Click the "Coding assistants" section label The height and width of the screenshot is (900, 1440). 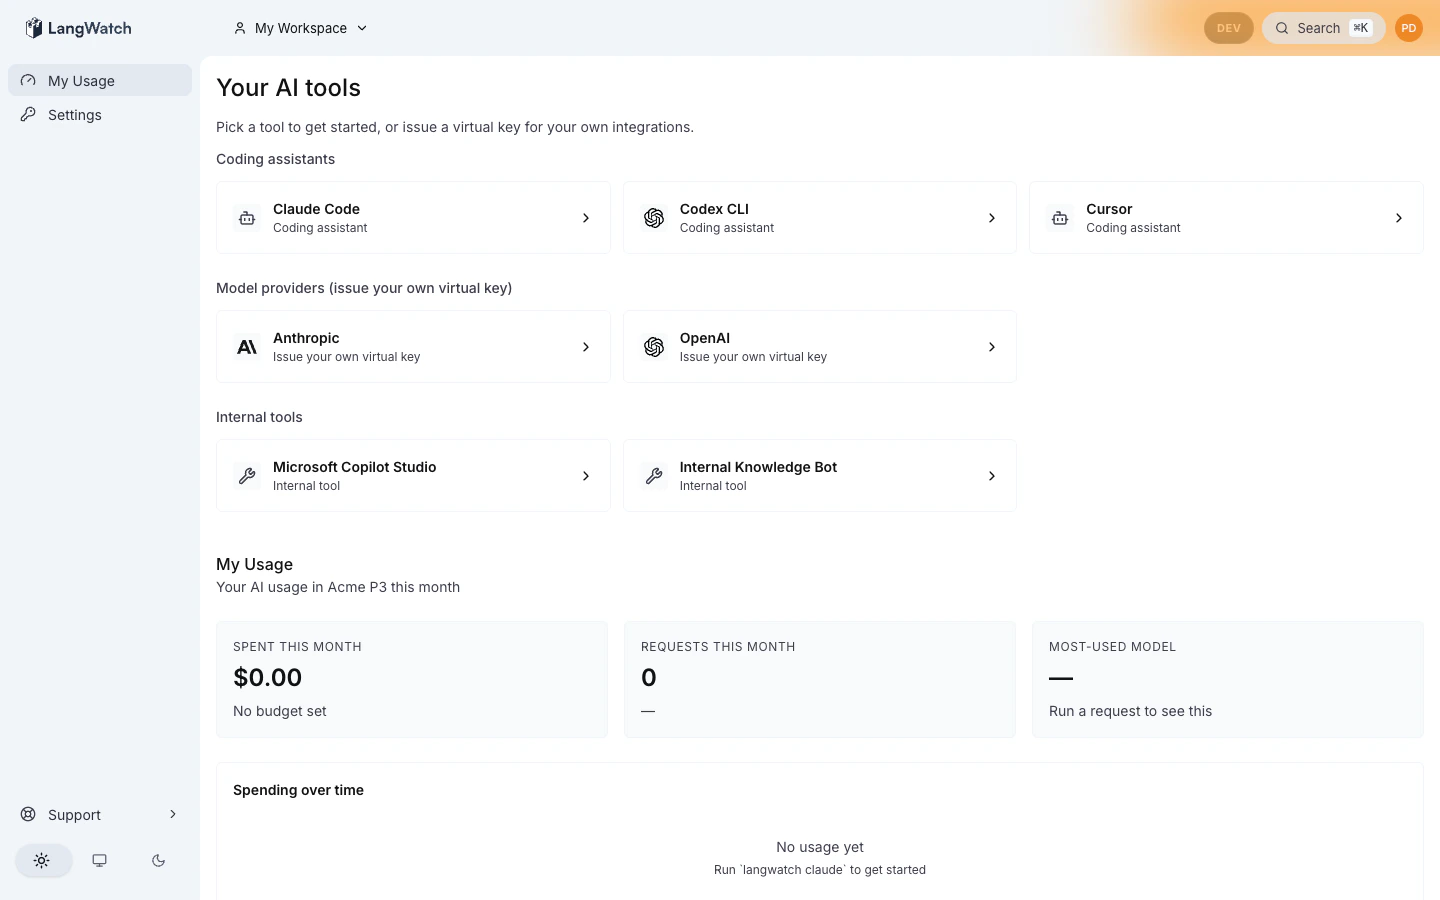pos(275,159)
